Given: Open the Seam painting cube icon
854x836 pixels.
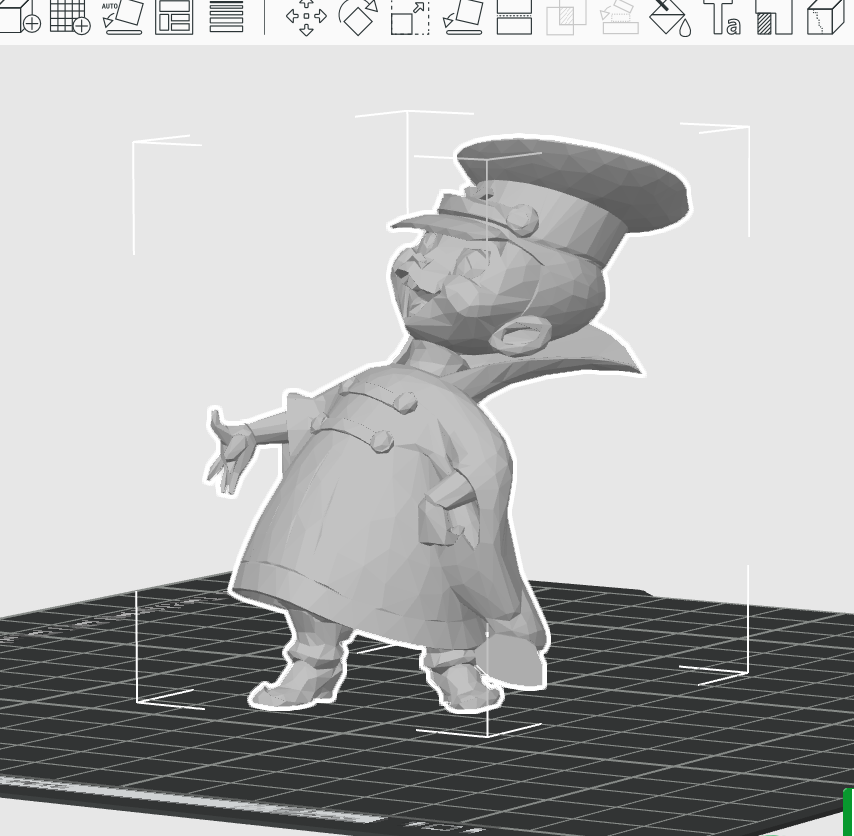Looking at the screenshot, I should 826,17.
